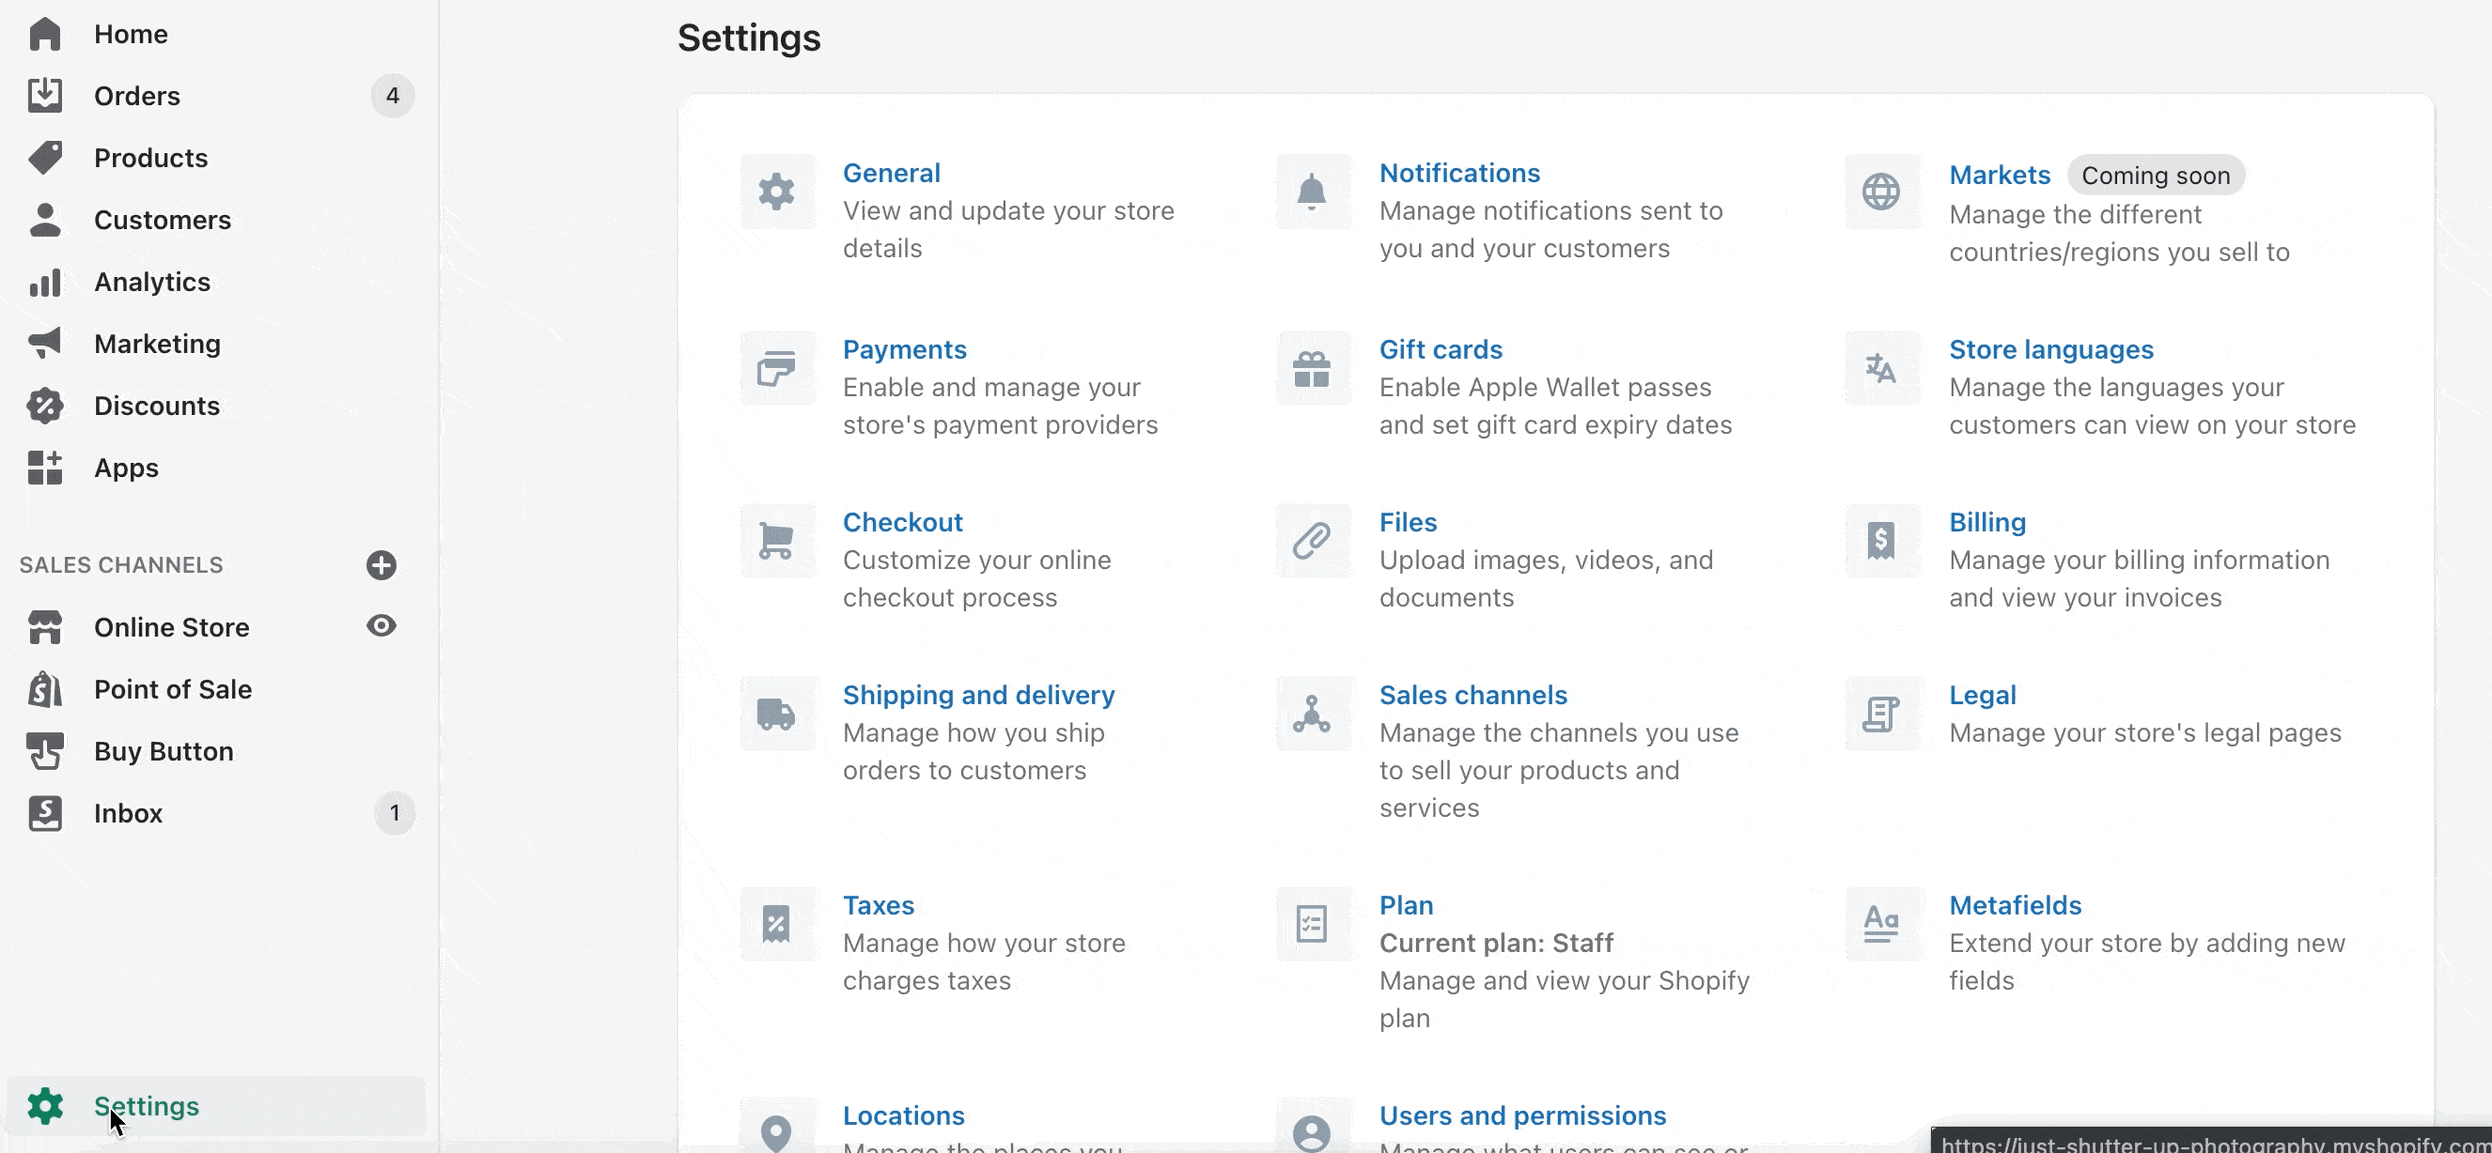
Task: Click the Files paperclip icon
Action: [1311, 541]
